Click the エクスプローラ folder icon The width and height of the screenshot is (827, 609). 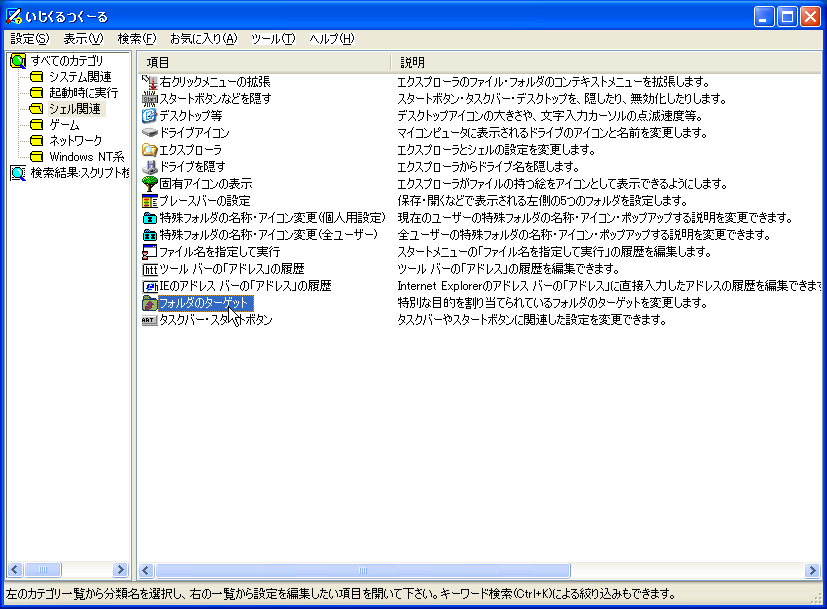[x=150, y=150]
